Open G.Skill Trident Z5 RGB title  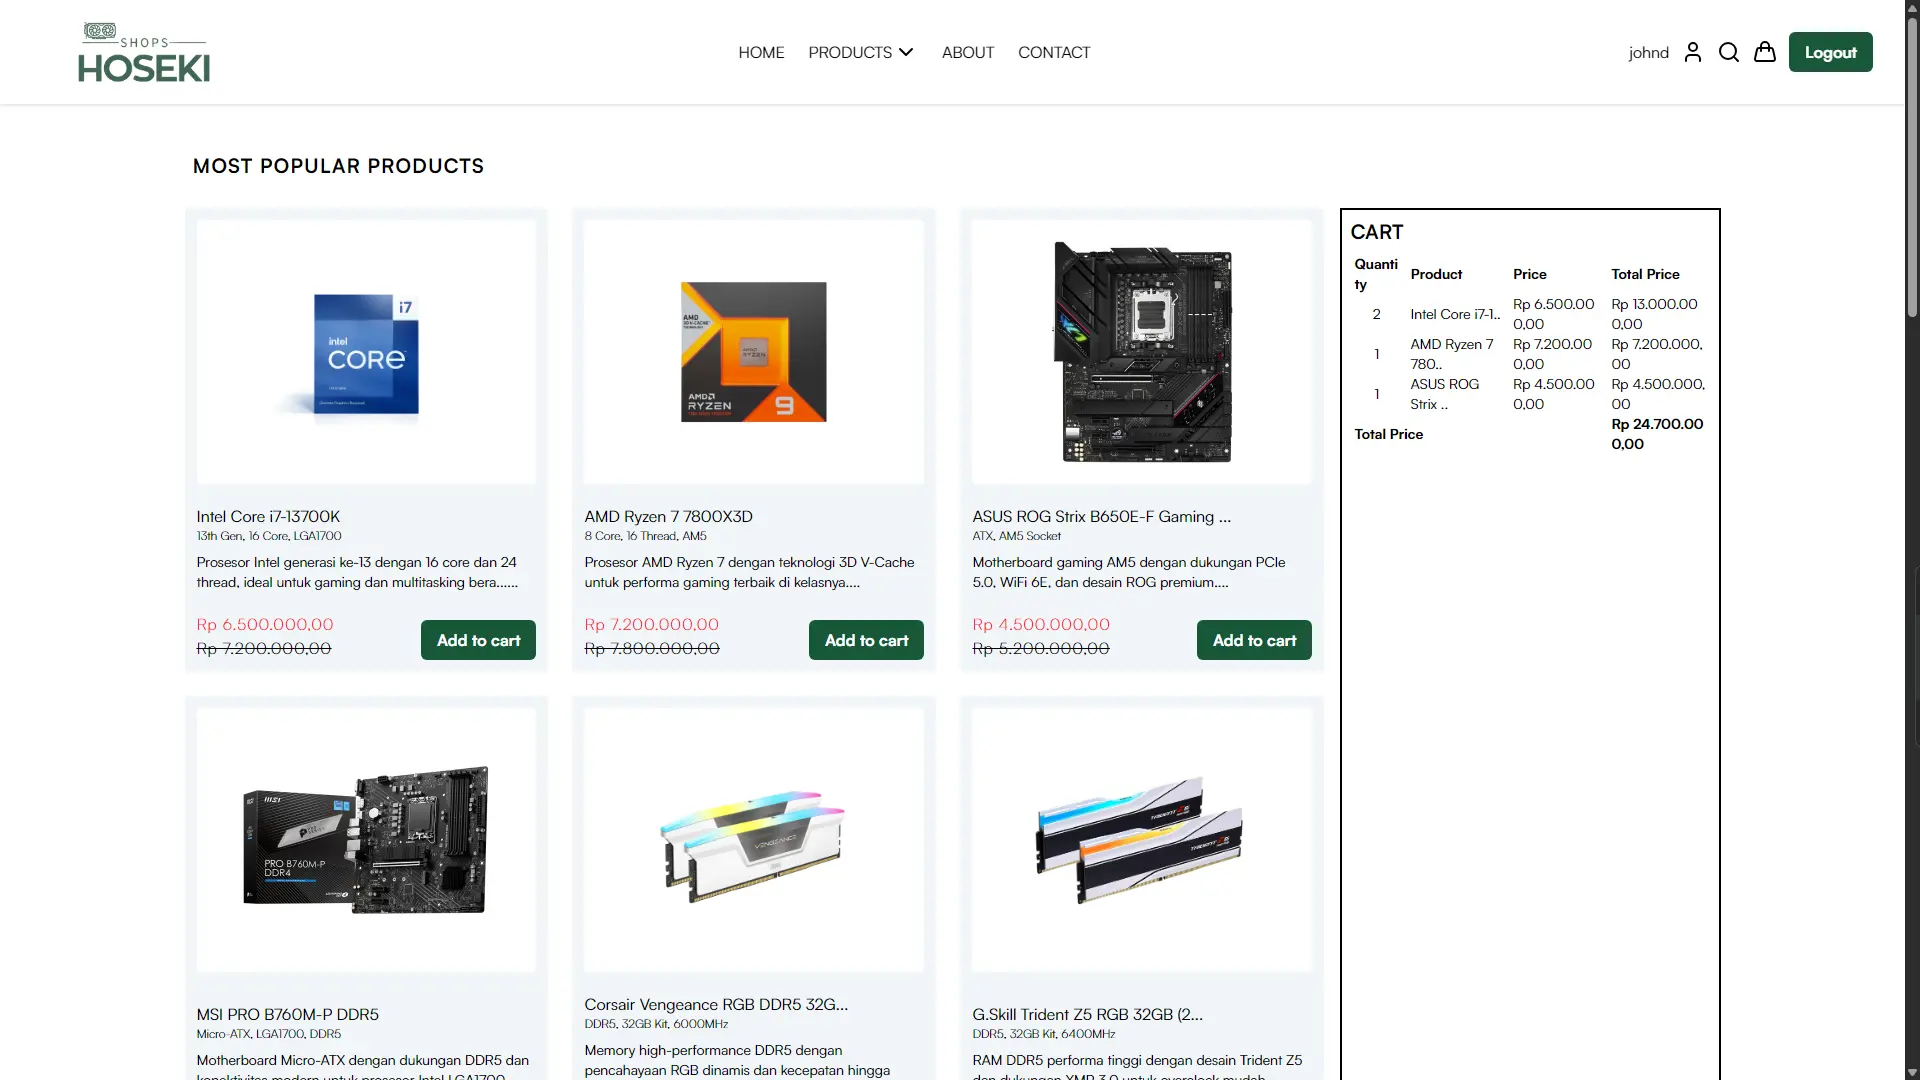click(x=1088, y=1014)
